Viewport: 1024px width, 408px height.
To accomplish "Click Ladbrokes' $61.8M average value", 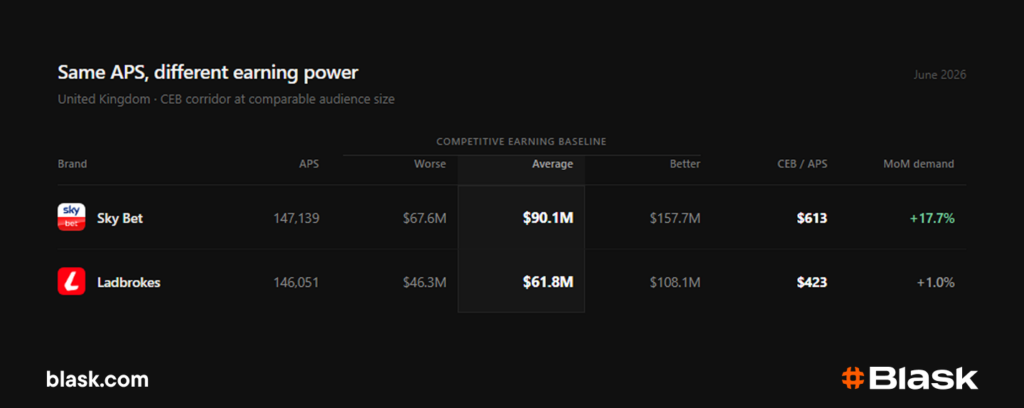I will pyautogui.click(x=548, y=283).
